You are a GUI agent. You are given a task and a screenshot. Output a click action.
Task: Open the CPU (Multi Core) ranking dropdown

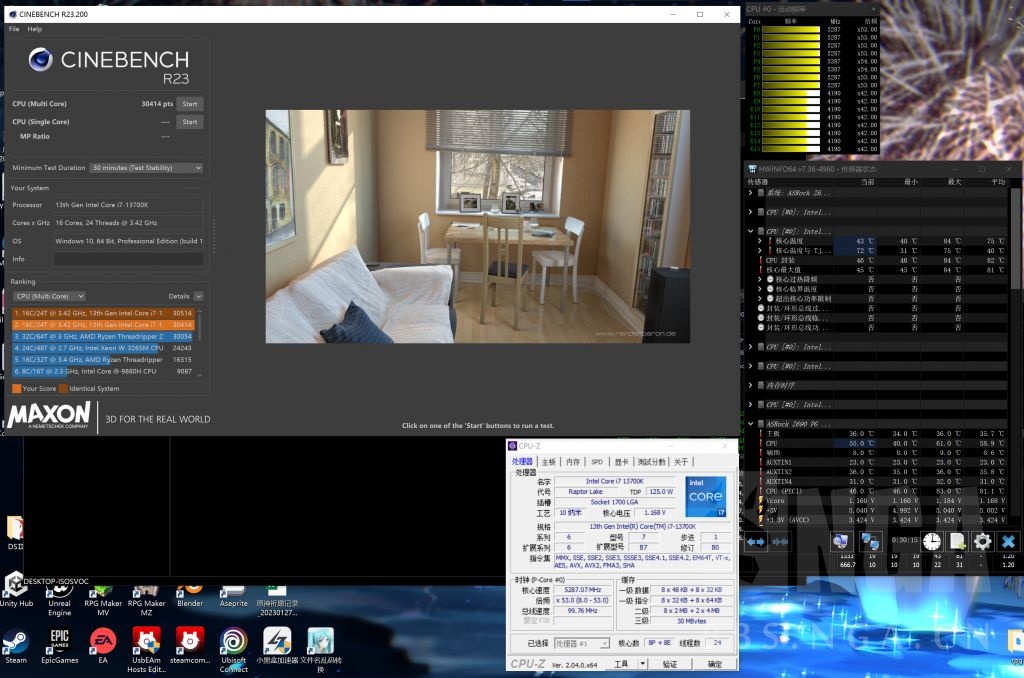click(48, 296)
